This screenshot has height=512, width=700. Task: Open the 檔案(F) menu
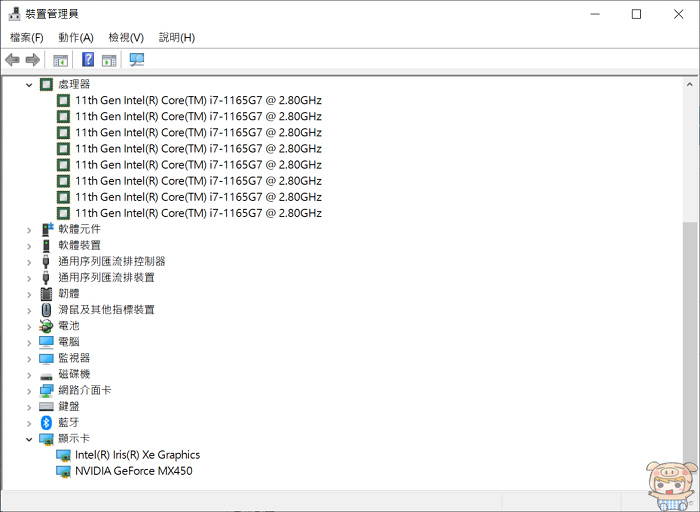(x=27, y=37)
